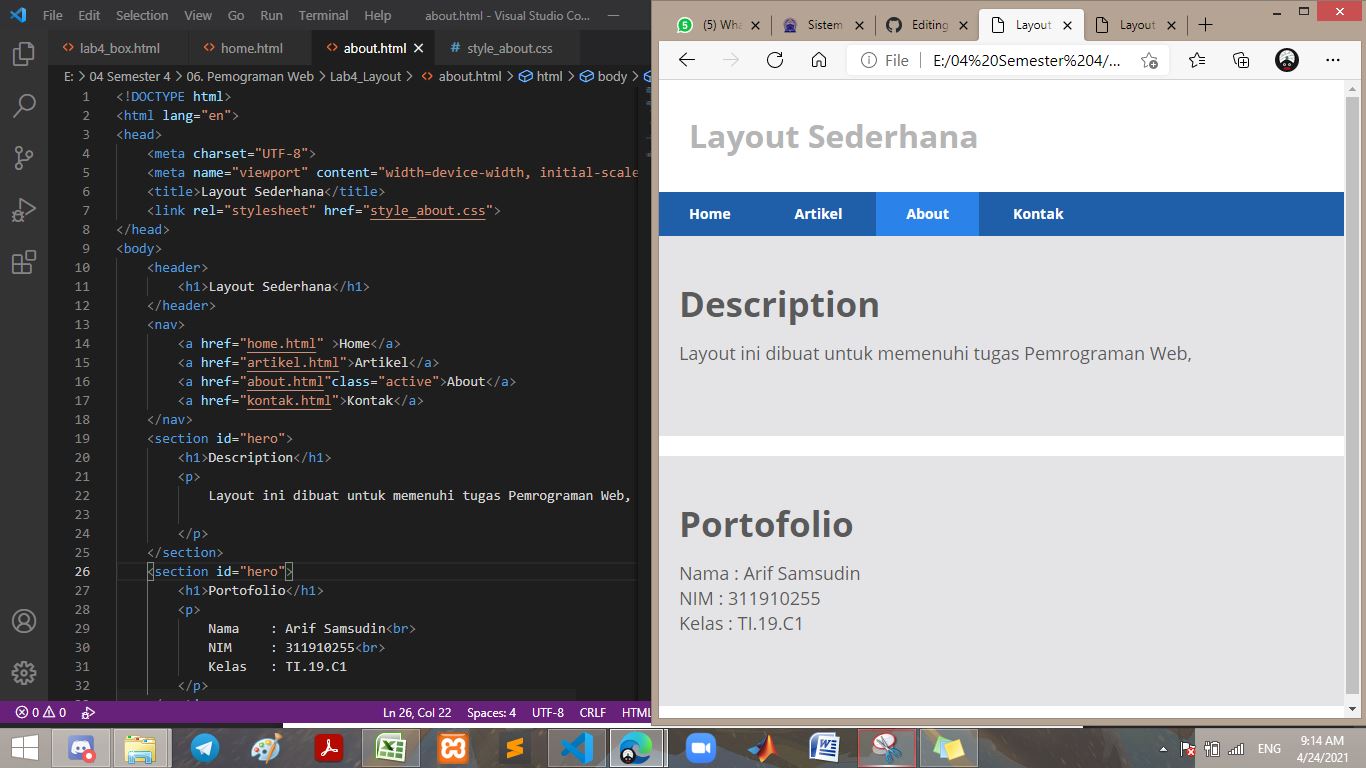Open Source Control in the activity bar
This screenshot has height=768, width=1366.
click(24, 157)
